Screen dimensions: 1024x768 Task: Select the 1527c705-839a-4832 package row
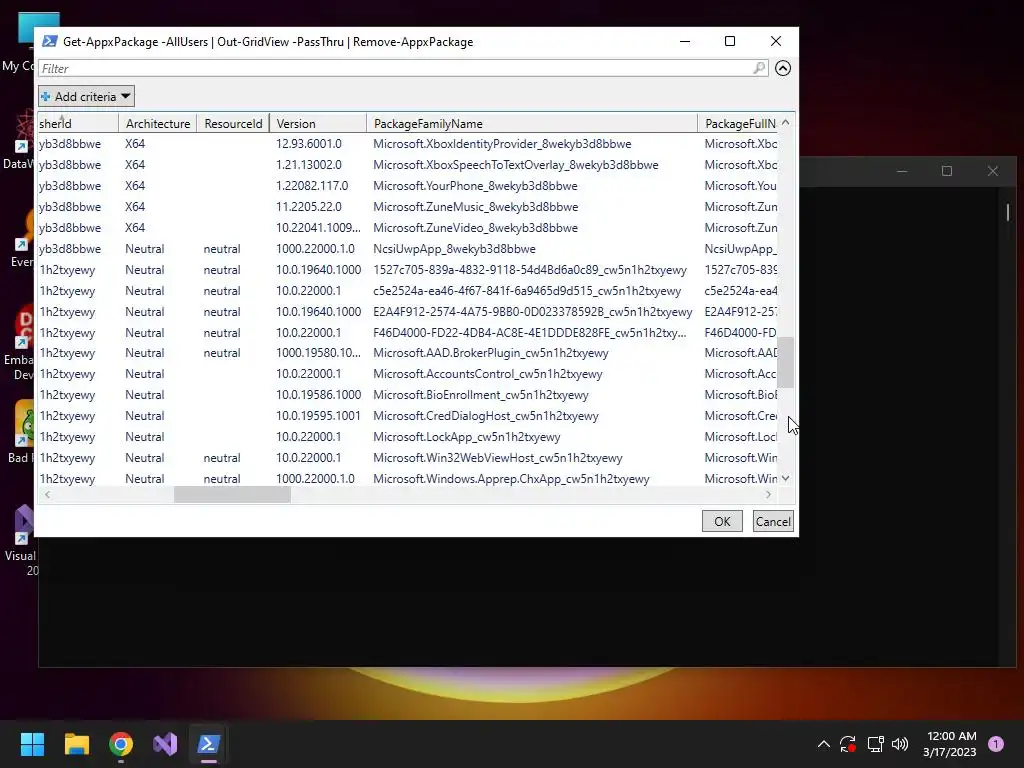click(x=408, y=269)
